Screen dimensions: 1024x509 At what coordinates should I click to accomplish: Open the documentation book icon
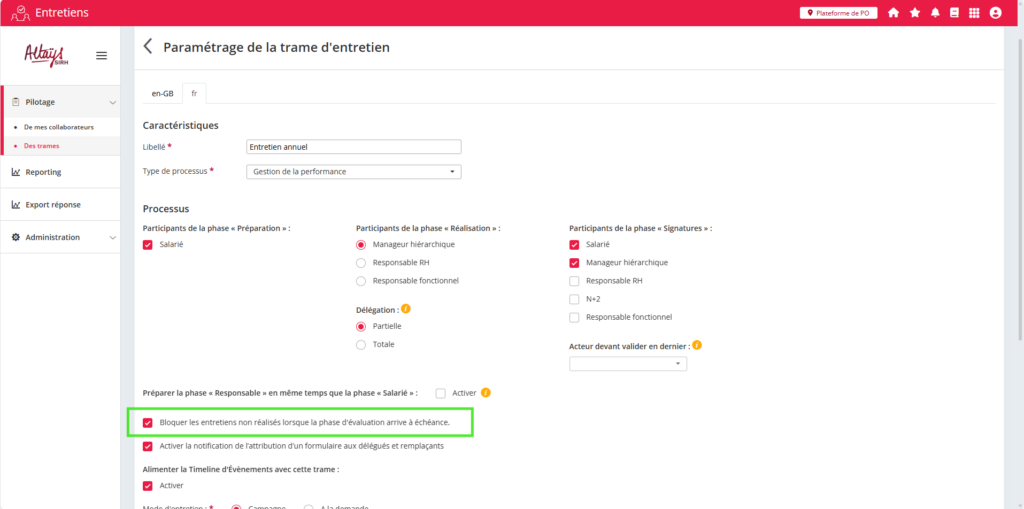954,13
